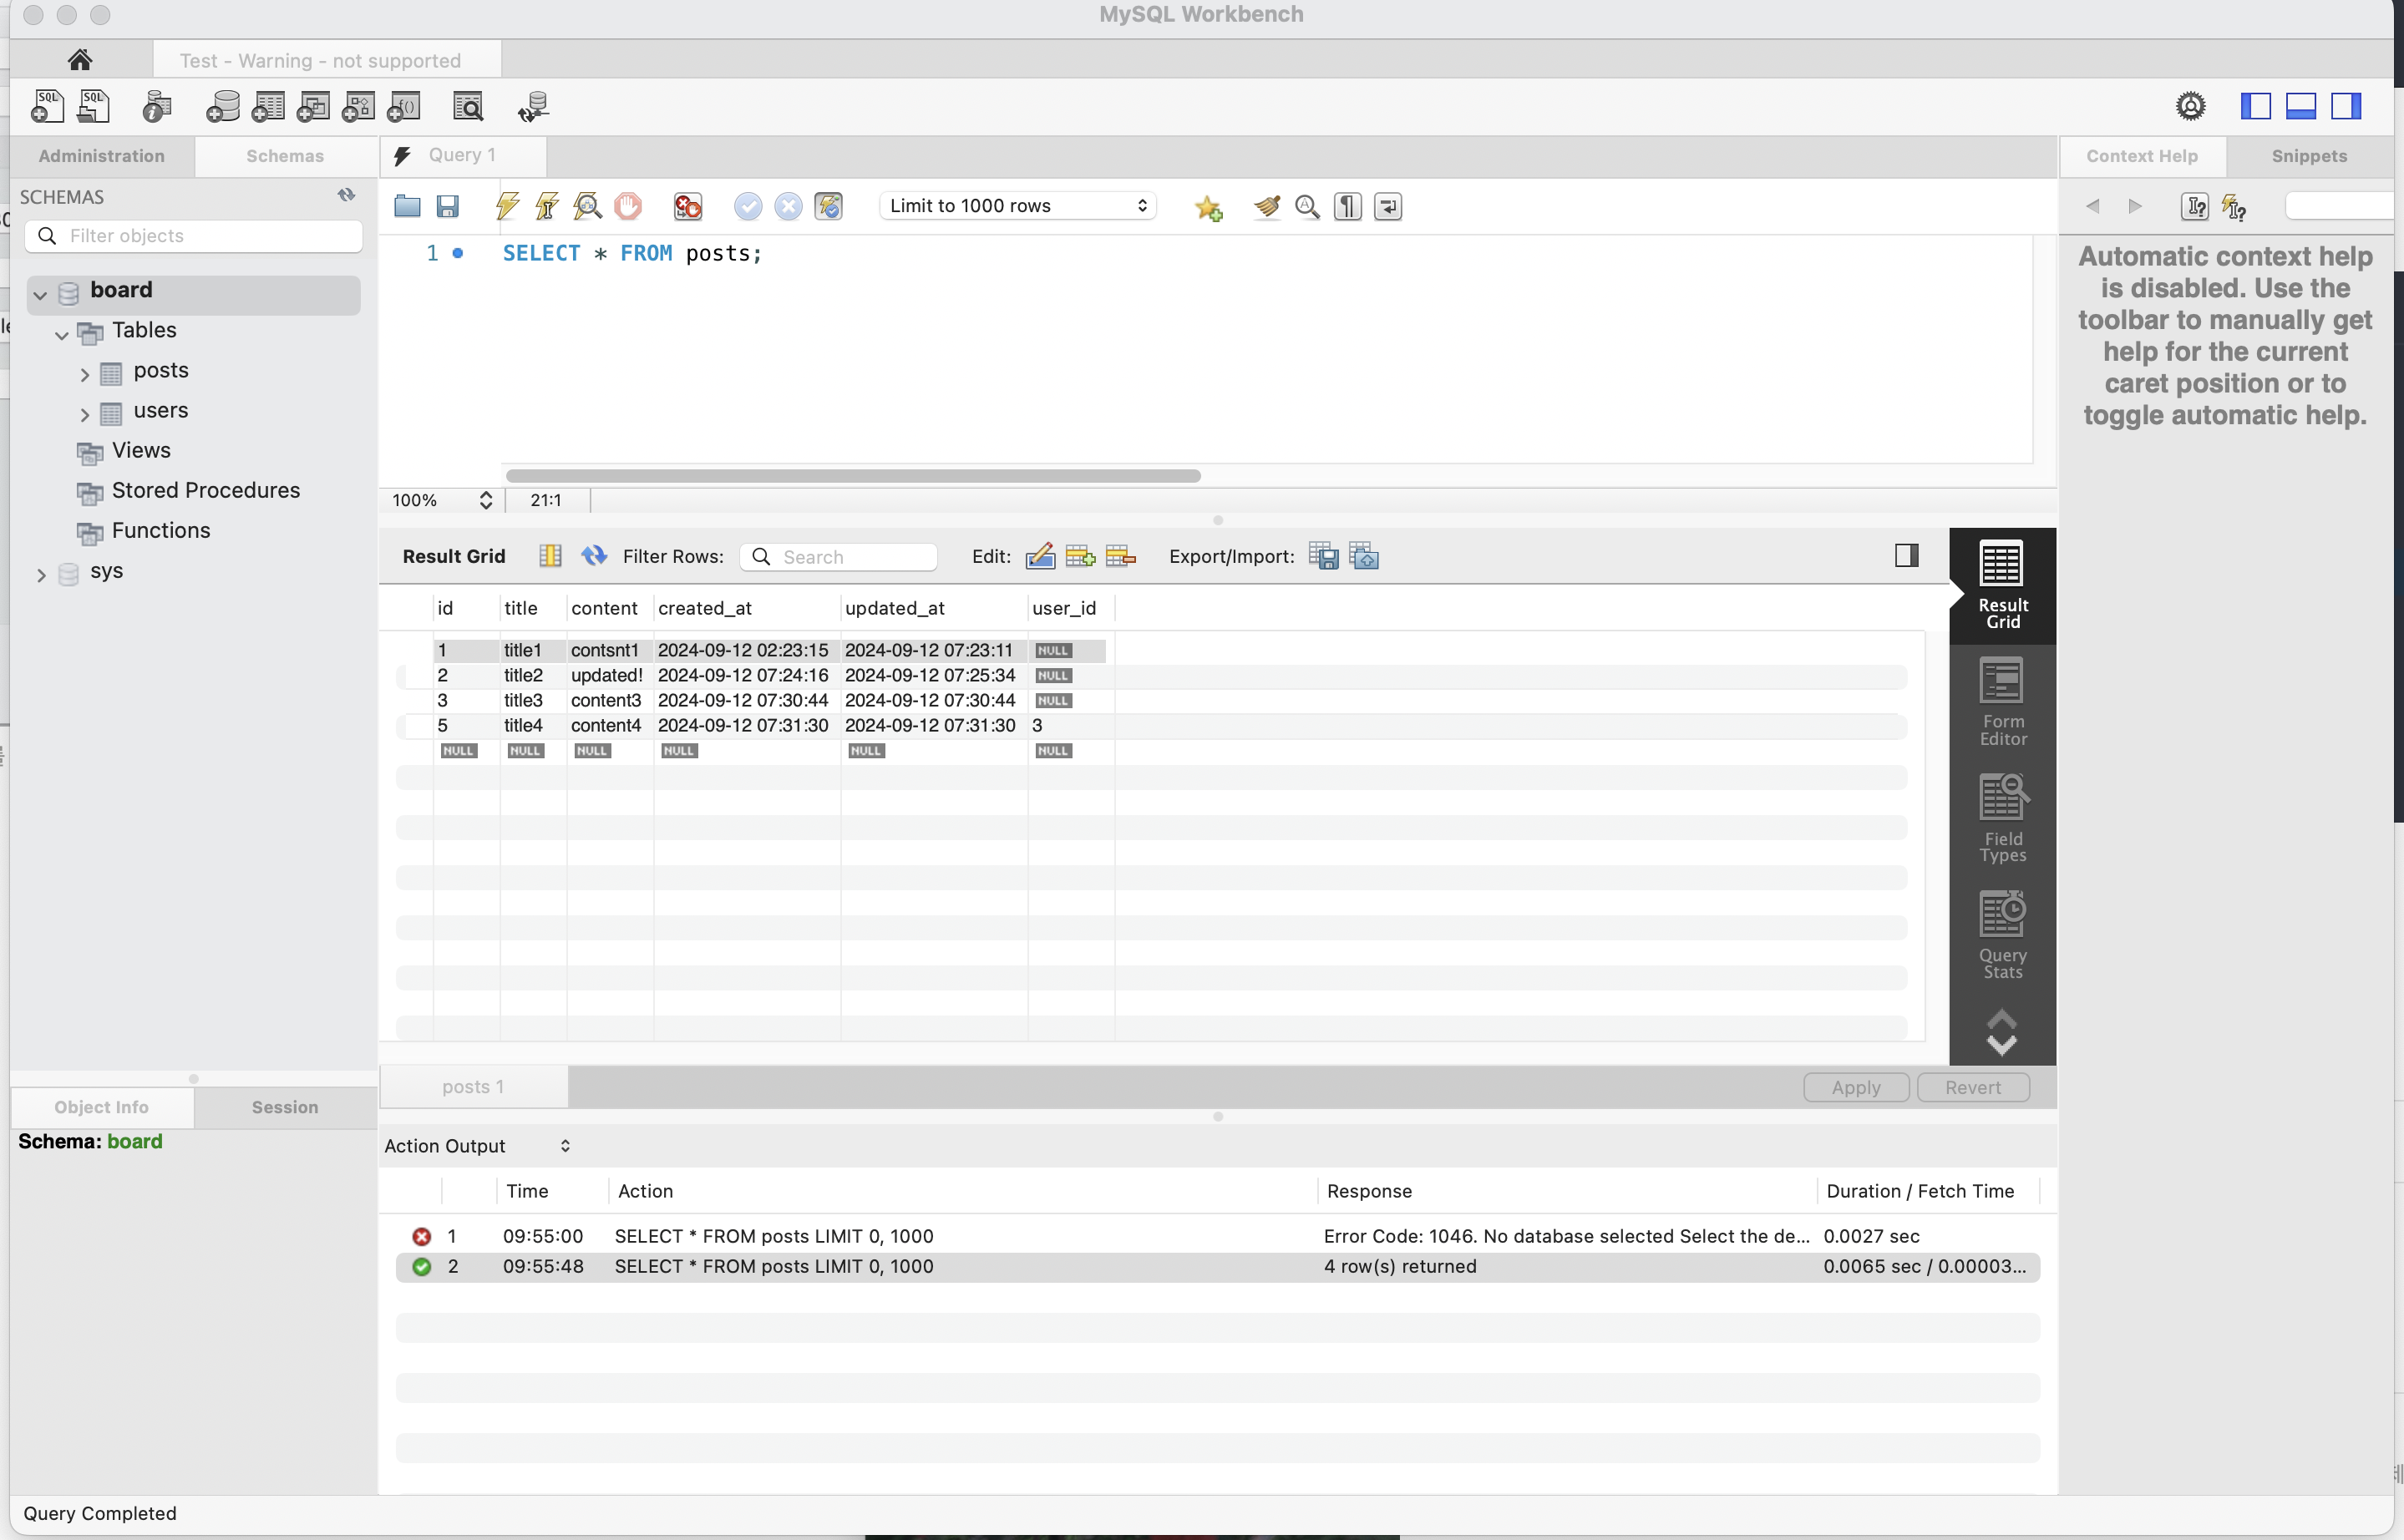This screenshot has width=2404, height=1540.
Task: Click the Revert button
Action: point(1972,1087)
